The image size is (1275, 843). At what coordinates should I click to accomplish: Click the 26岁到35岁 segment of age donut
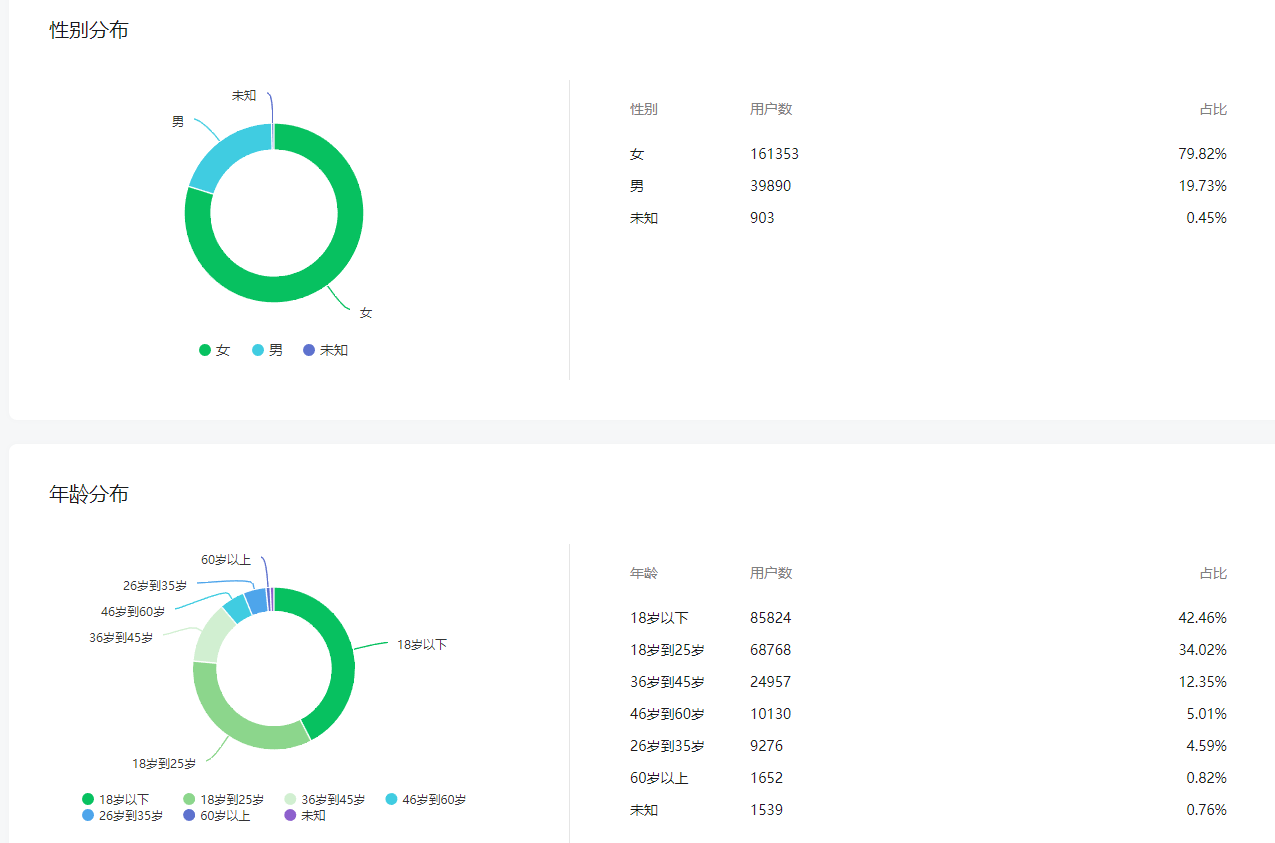coord(255,600)
